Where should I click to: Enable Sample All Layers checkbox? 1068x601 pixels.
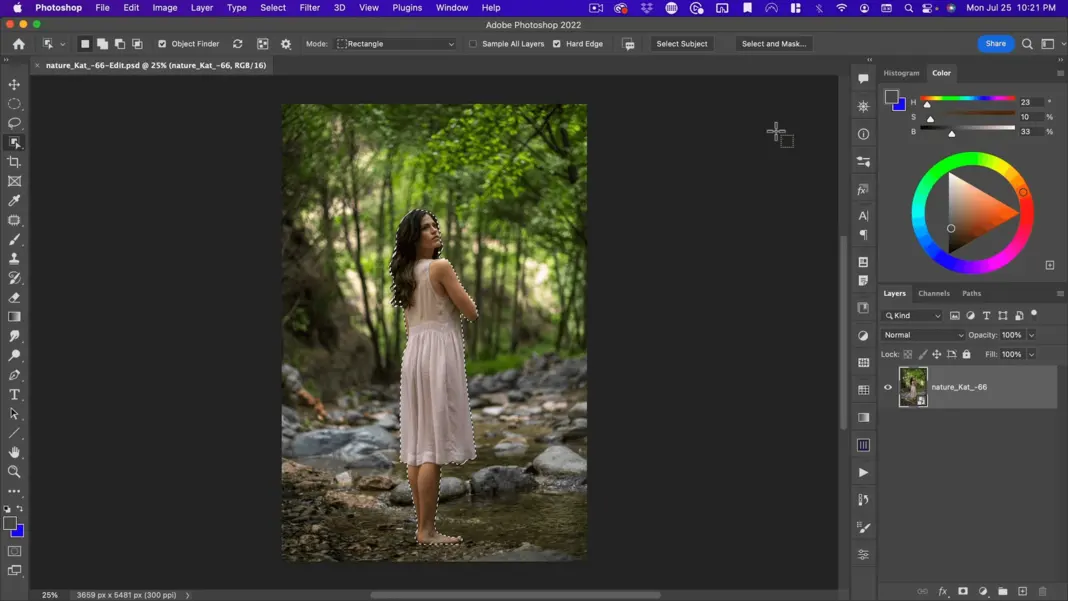pyautogui.click(x=473, y=44)
